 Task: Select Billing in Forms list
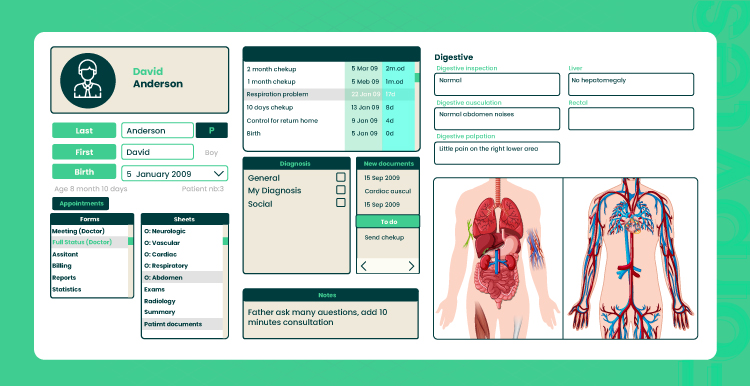tap(89, 266)
